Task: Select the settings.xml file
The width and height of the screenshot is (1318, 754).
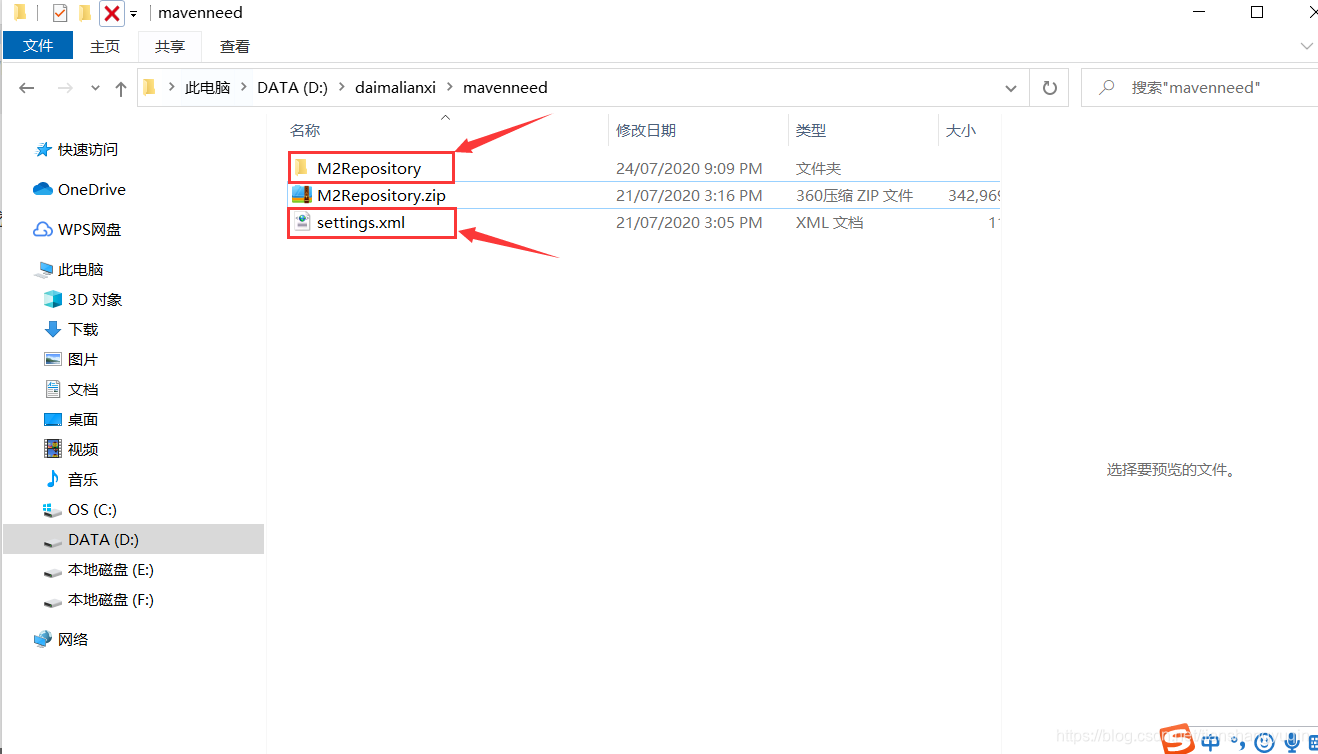Action: [x=361, y=222]
